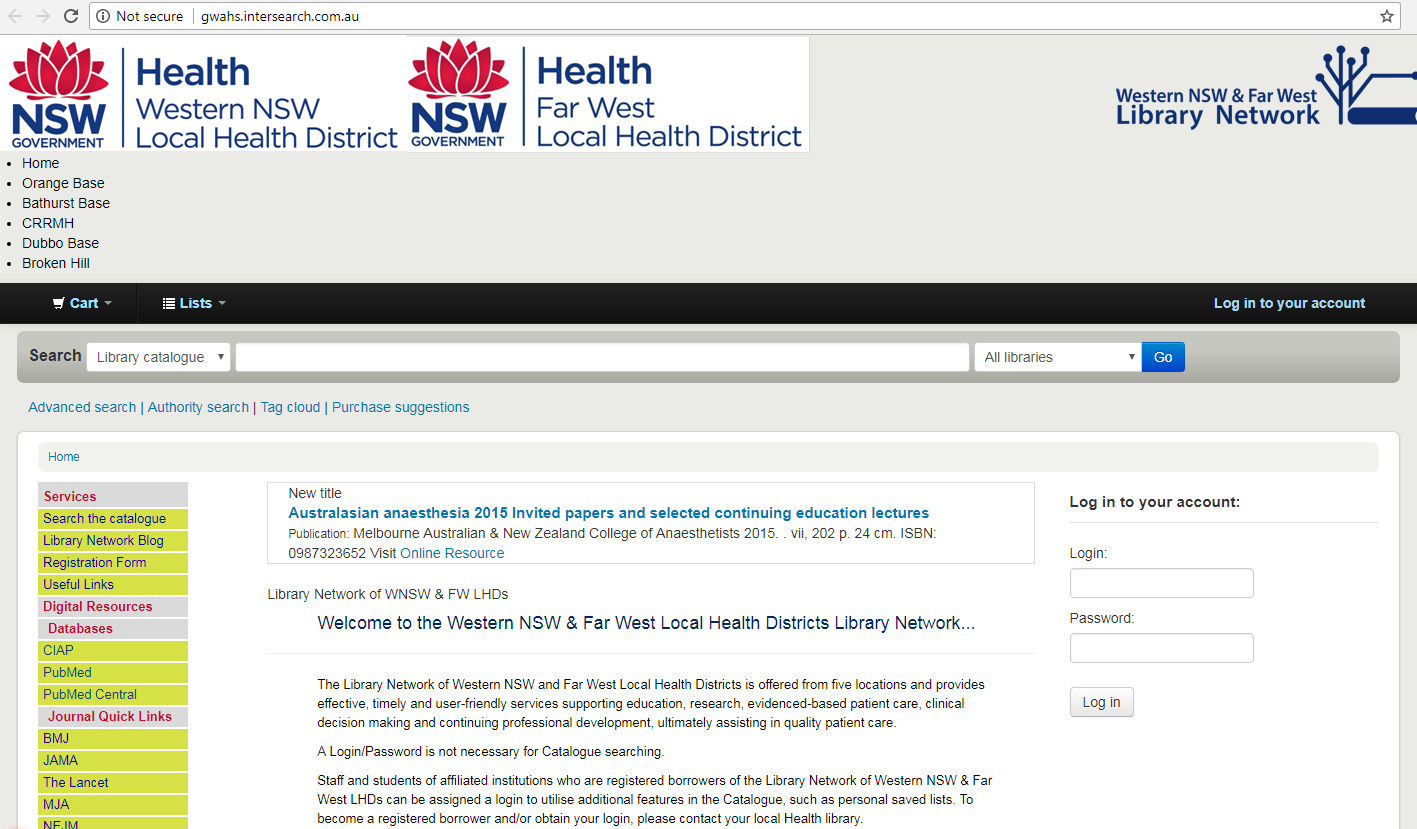Click the main catalogue search text box

click(602, 357)
